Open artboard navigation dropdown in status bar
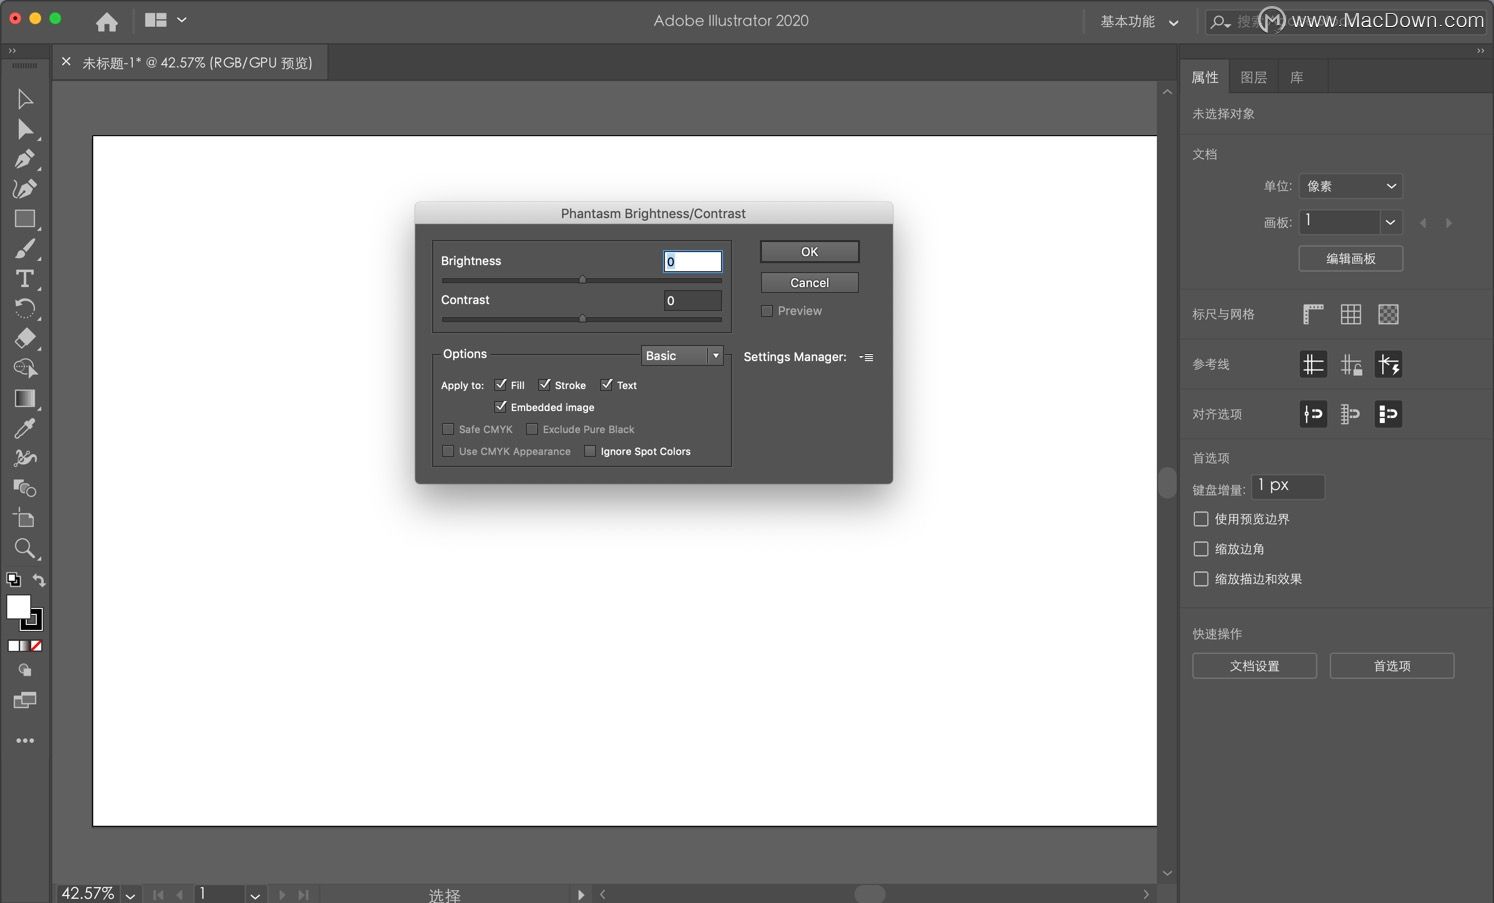 (255, 895)
